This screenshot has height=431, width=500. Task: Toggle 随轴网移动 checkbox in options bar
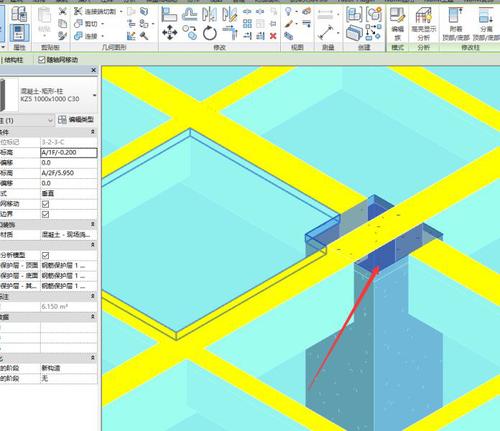tap(42, 60)
